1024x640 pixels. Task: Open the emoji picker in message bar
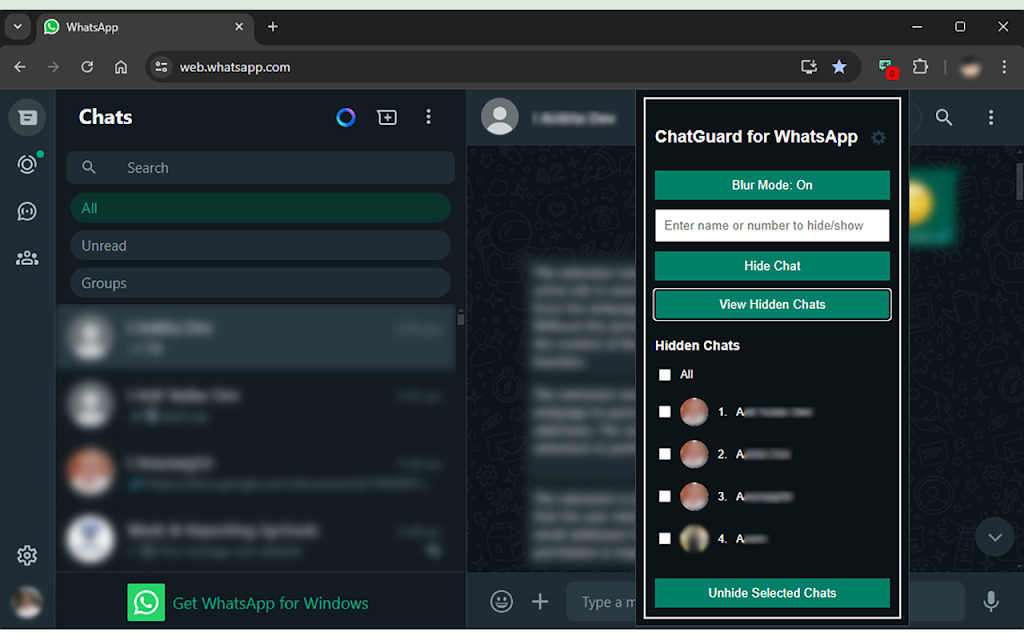pos(502,601)
